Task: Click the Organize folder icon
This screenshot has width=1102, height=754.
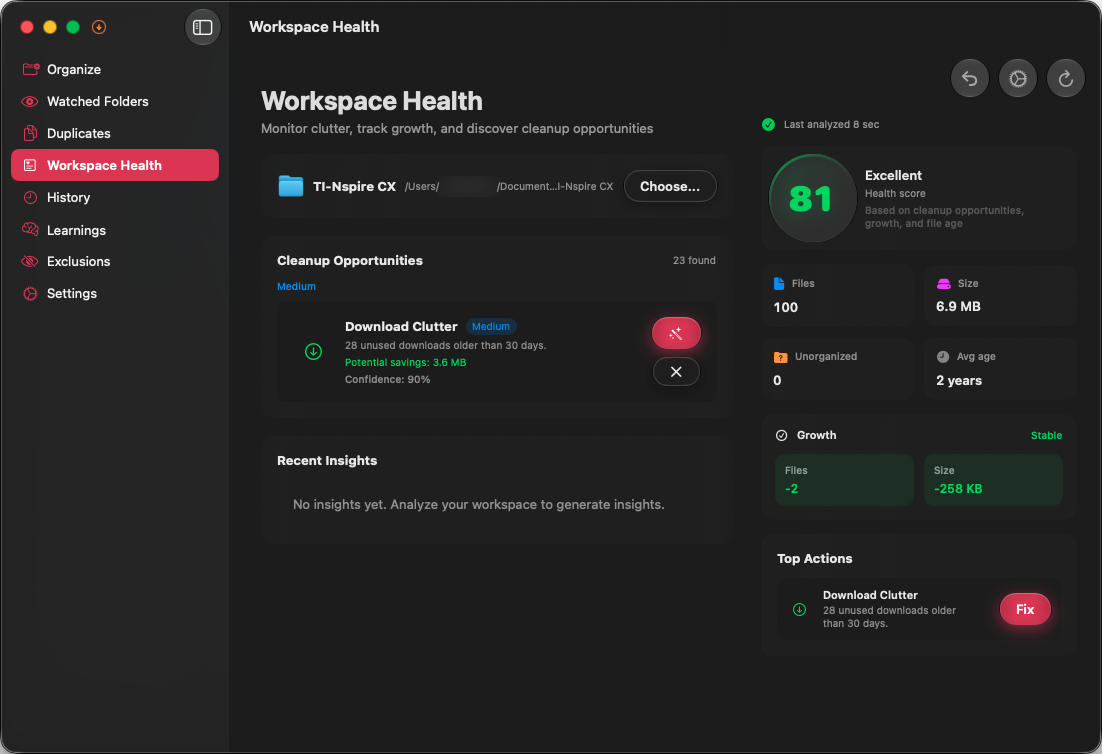Action: pos(30,69)
